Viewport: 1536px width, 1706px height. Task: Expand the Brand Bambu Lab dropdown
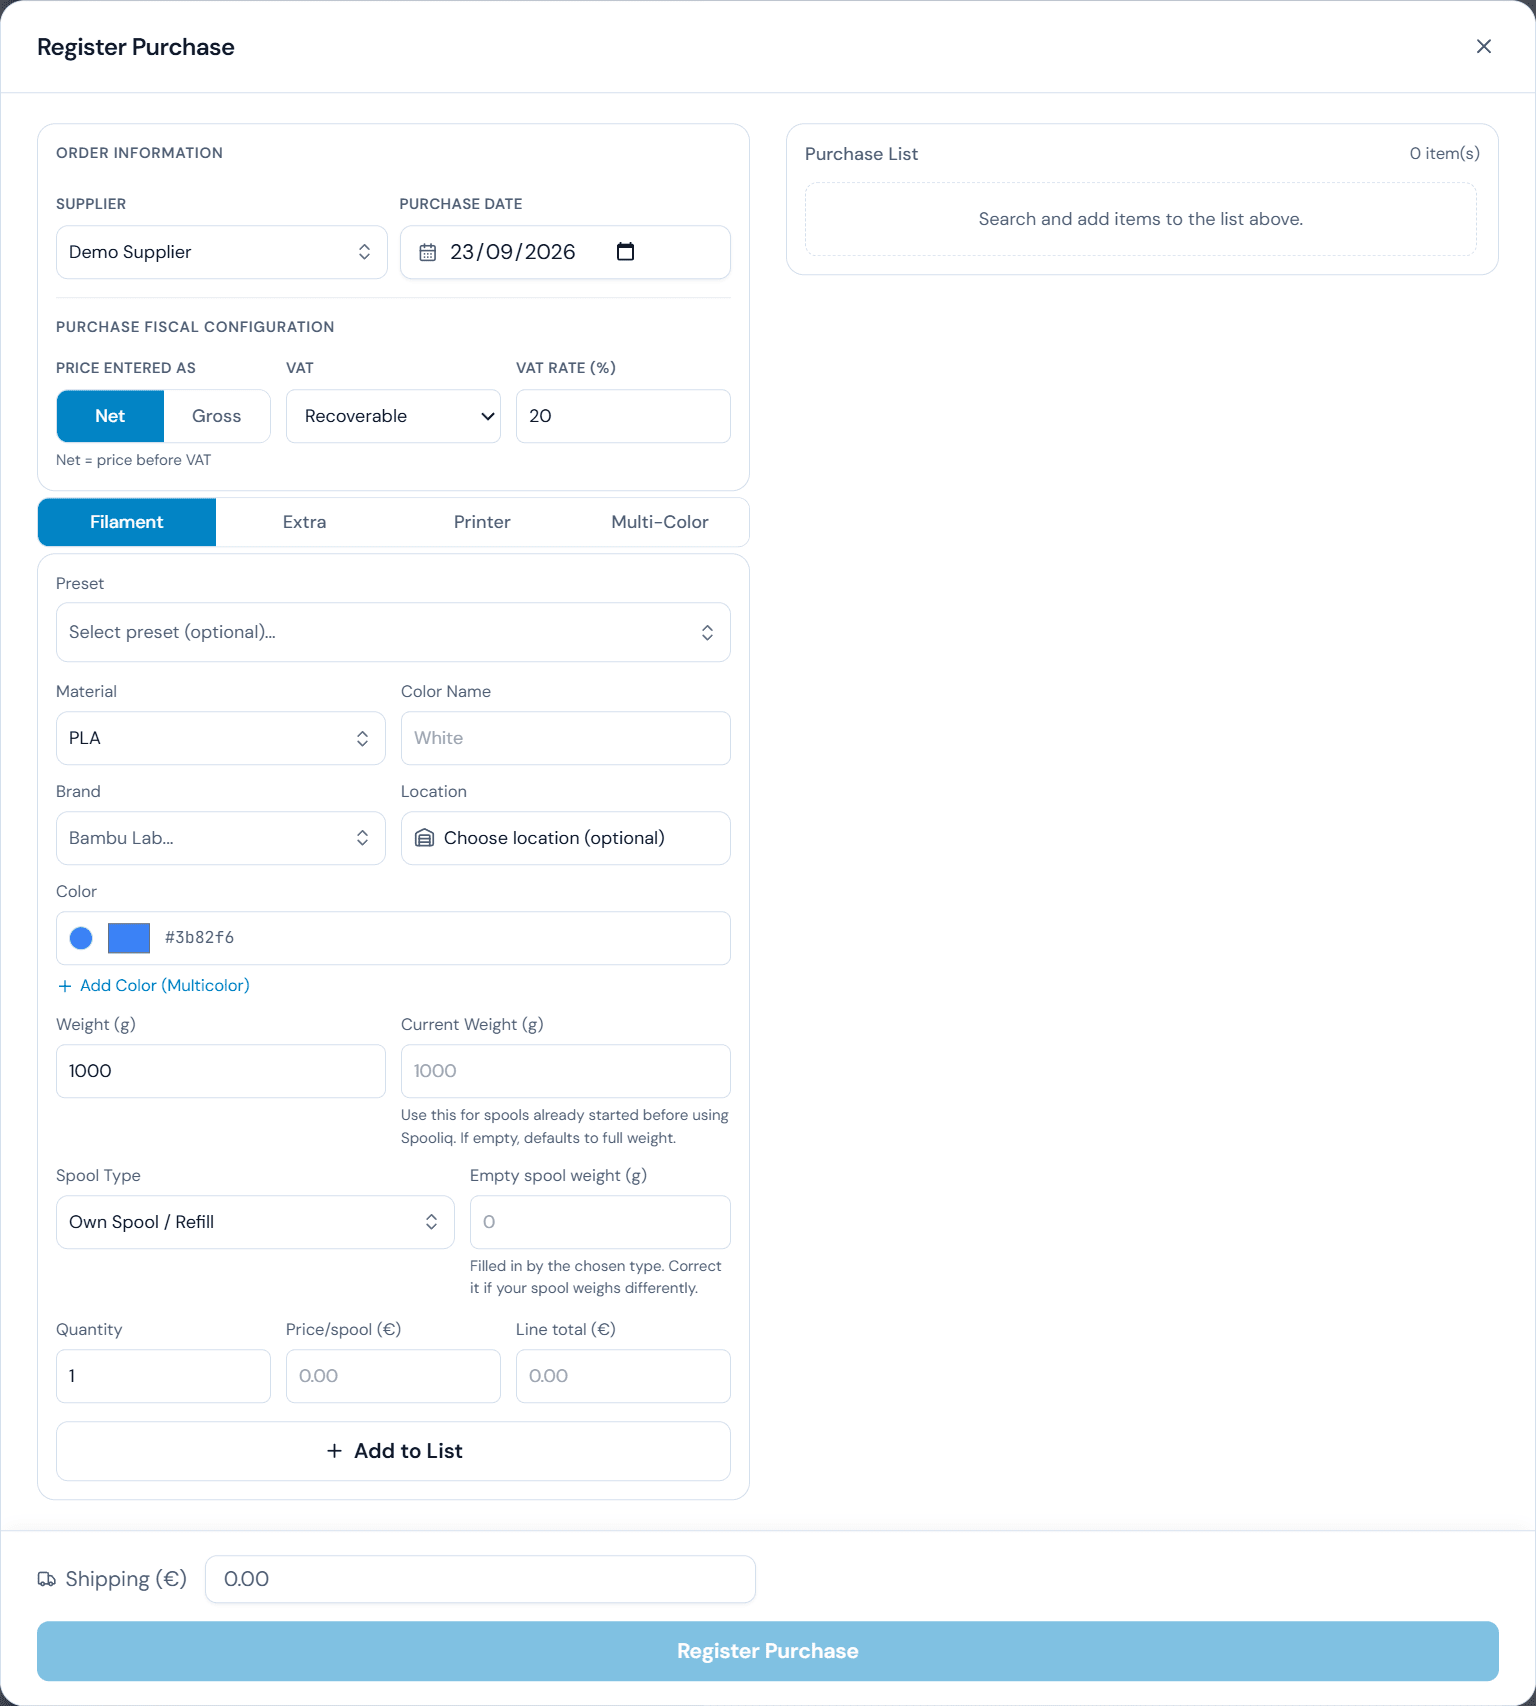tap(221, 838)
